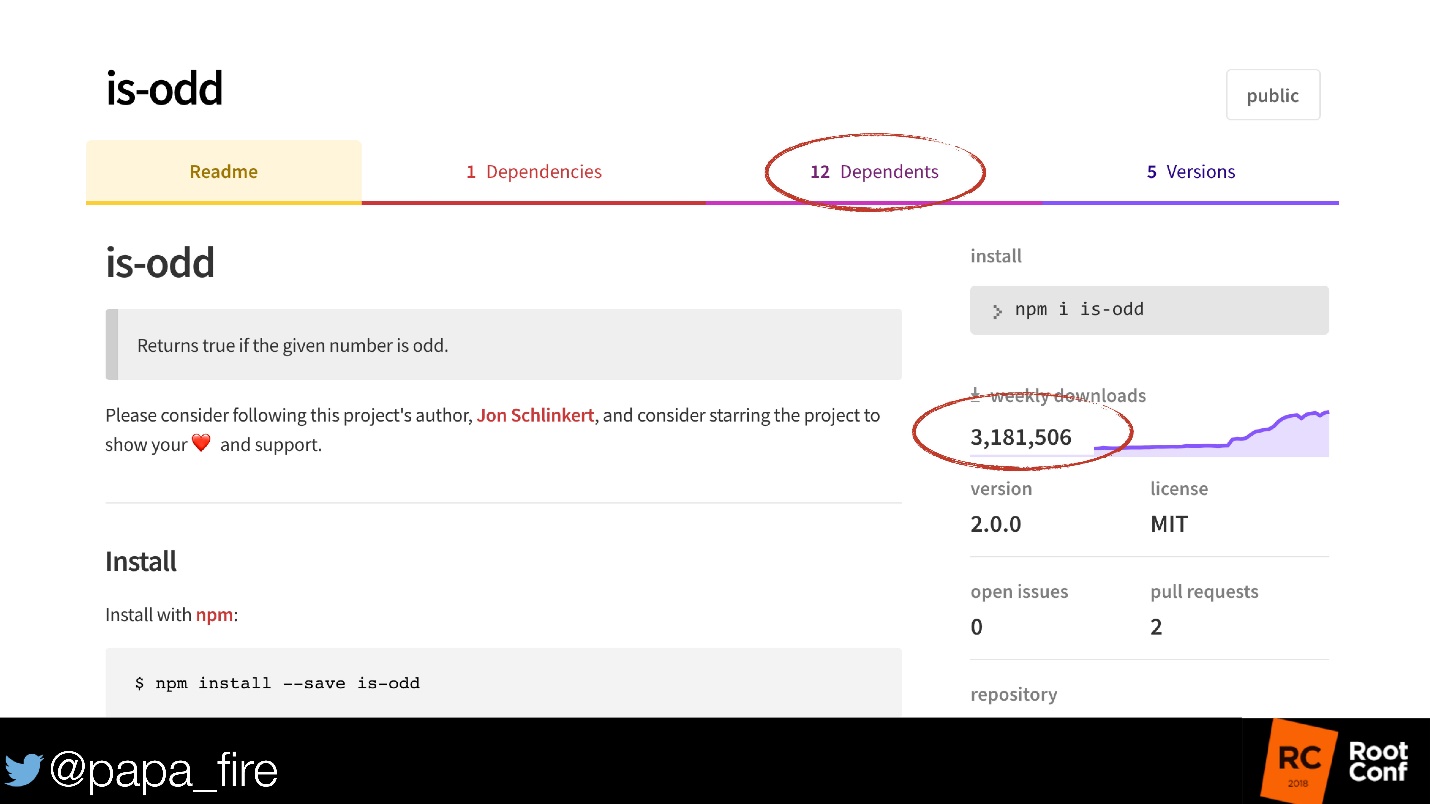Click the open issues count 0
Image resolution: width=1430 pixels, height=804 pixels.
(977, 627)
